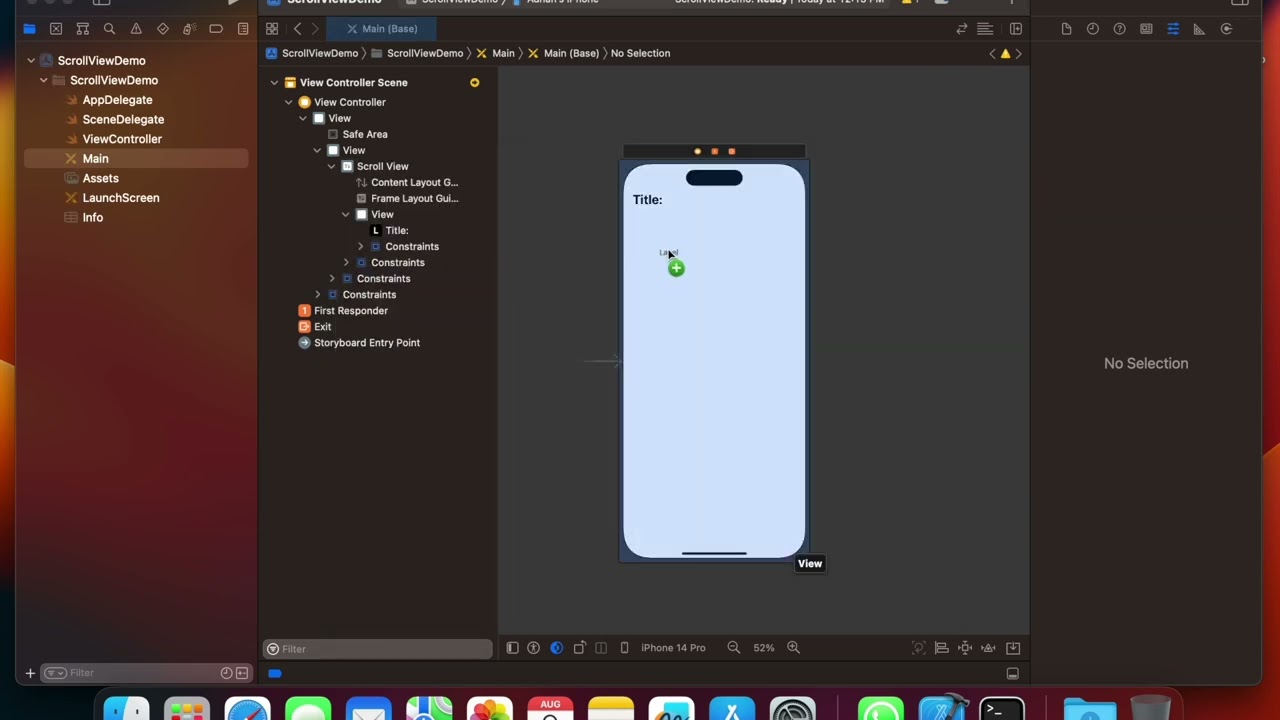Jump to the previous issue arrow
Screen dimensions: 1280x720
pos(992,53)
